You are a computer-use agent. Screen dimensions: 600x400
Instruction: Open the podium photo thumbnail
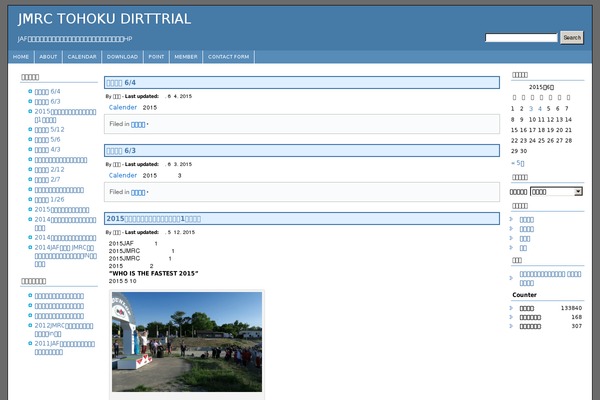coord(187,342)
